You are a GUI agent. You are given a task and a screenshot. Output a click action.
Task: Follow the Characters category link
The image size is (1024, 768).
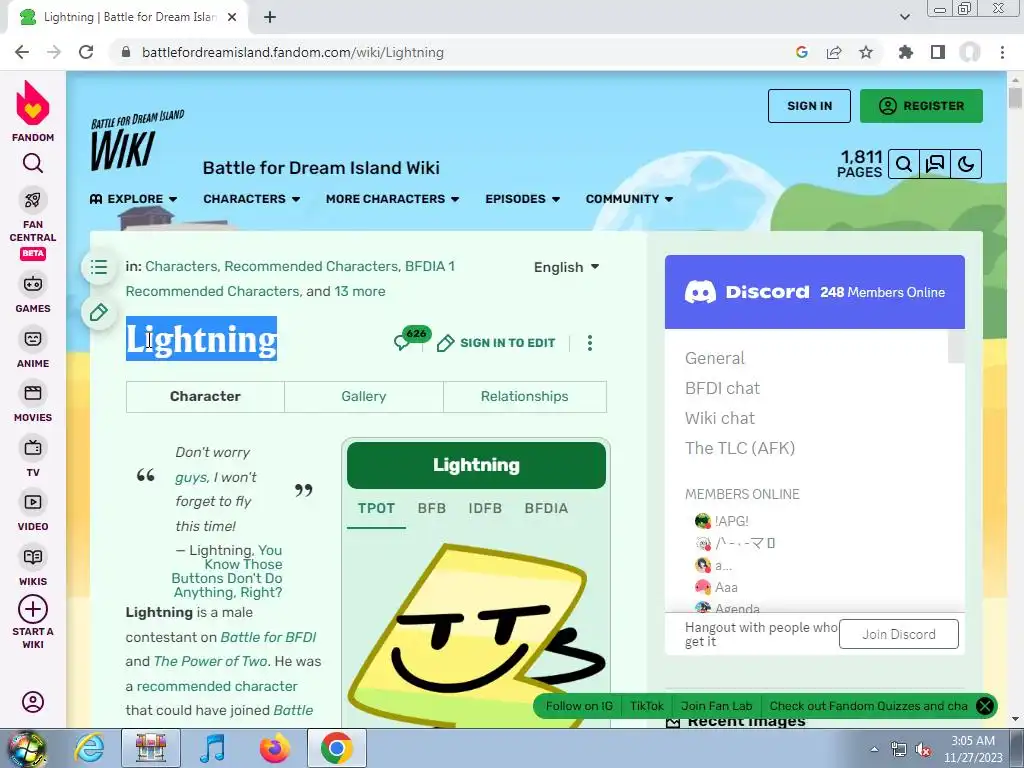click(x=181, y=266)
